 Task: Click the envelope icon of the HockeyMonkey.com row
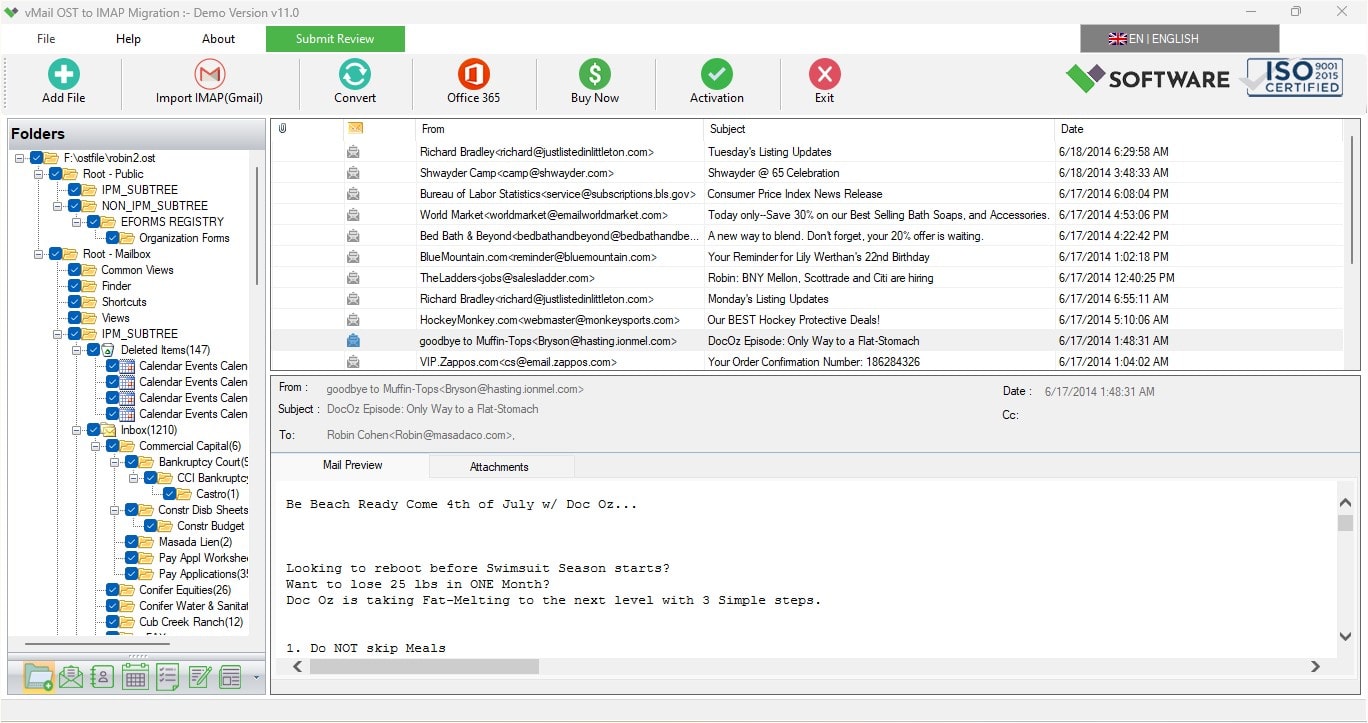click(353, 319)
